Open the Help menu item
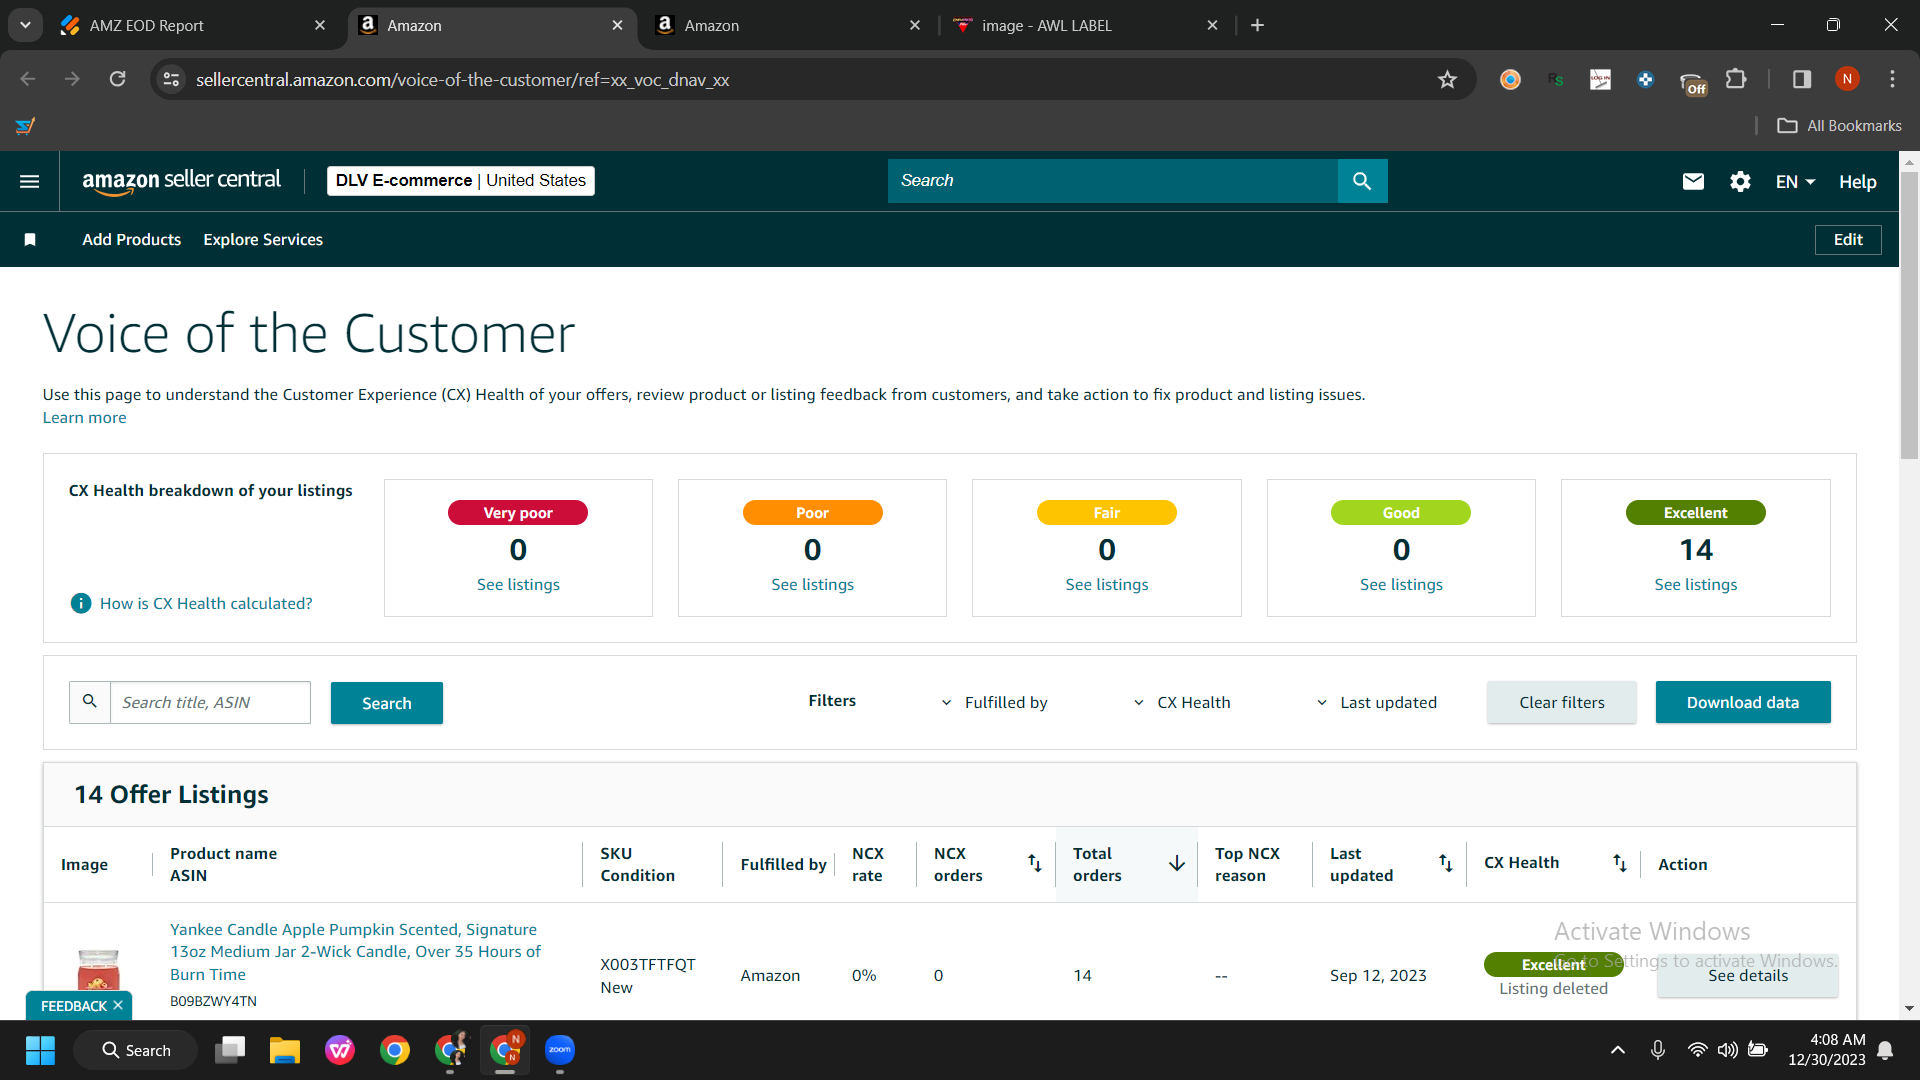 (x=1857, y=181)
